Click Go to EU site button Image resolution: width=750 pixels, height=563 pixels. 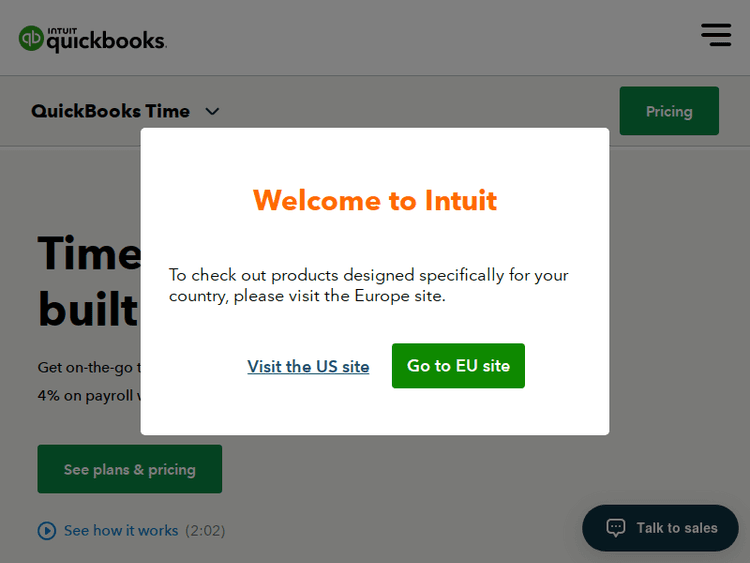pyautogui.click(x=458, y=366)
